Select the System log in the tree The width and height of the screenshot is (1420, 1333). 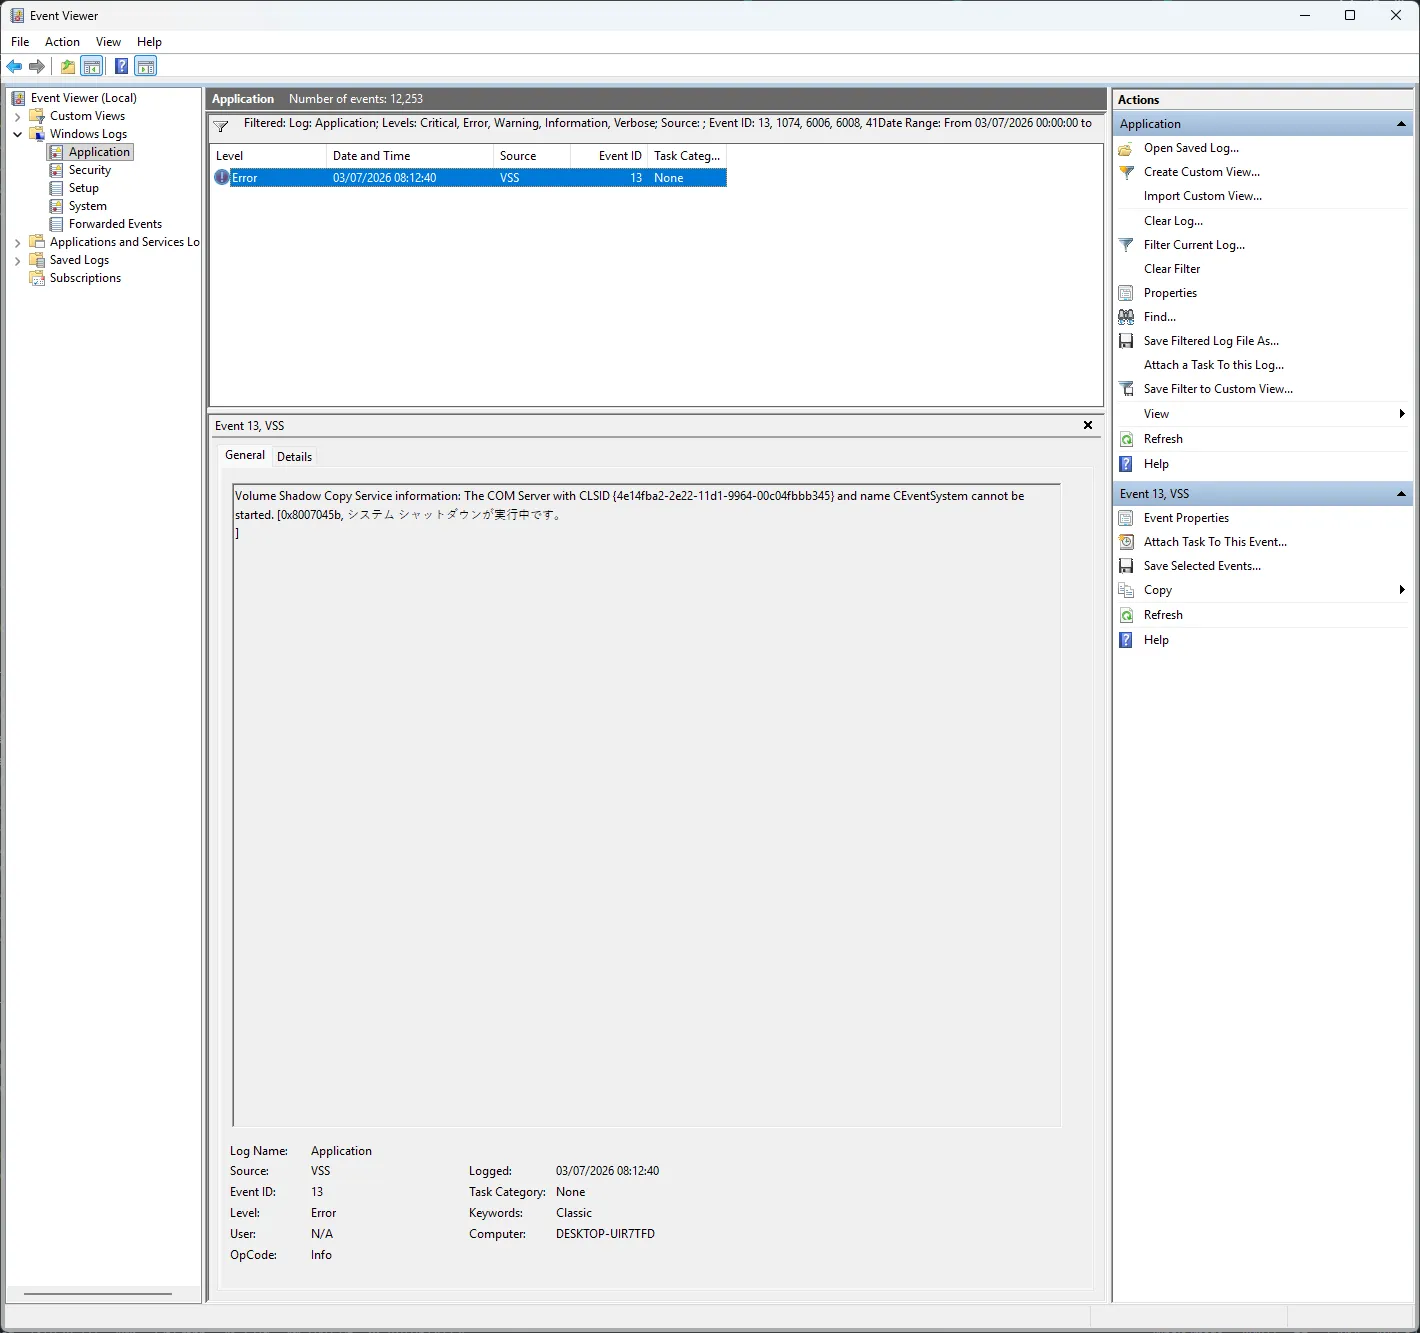(x=87, y=206)
